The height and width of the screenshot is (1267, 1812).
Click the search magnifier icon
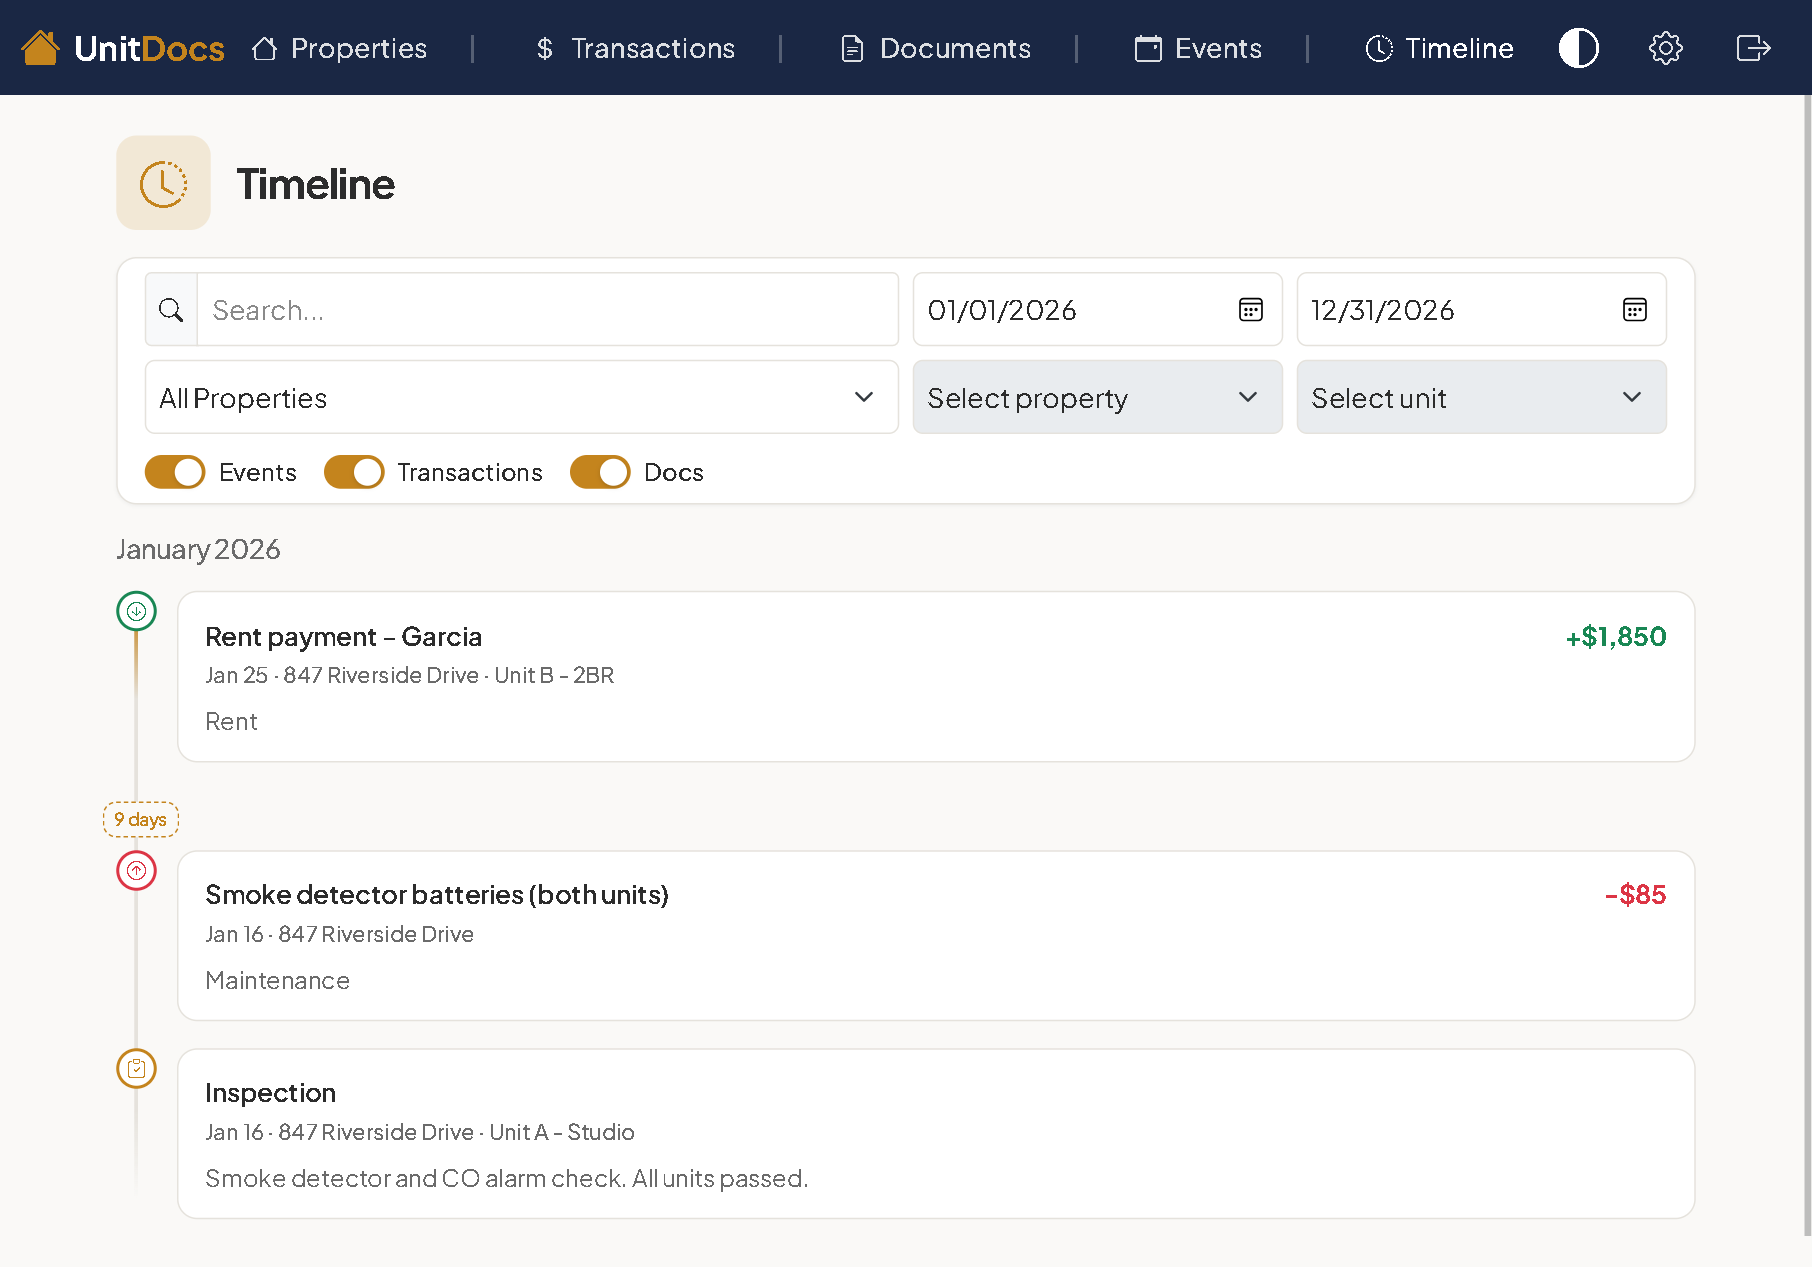(170, 309)
